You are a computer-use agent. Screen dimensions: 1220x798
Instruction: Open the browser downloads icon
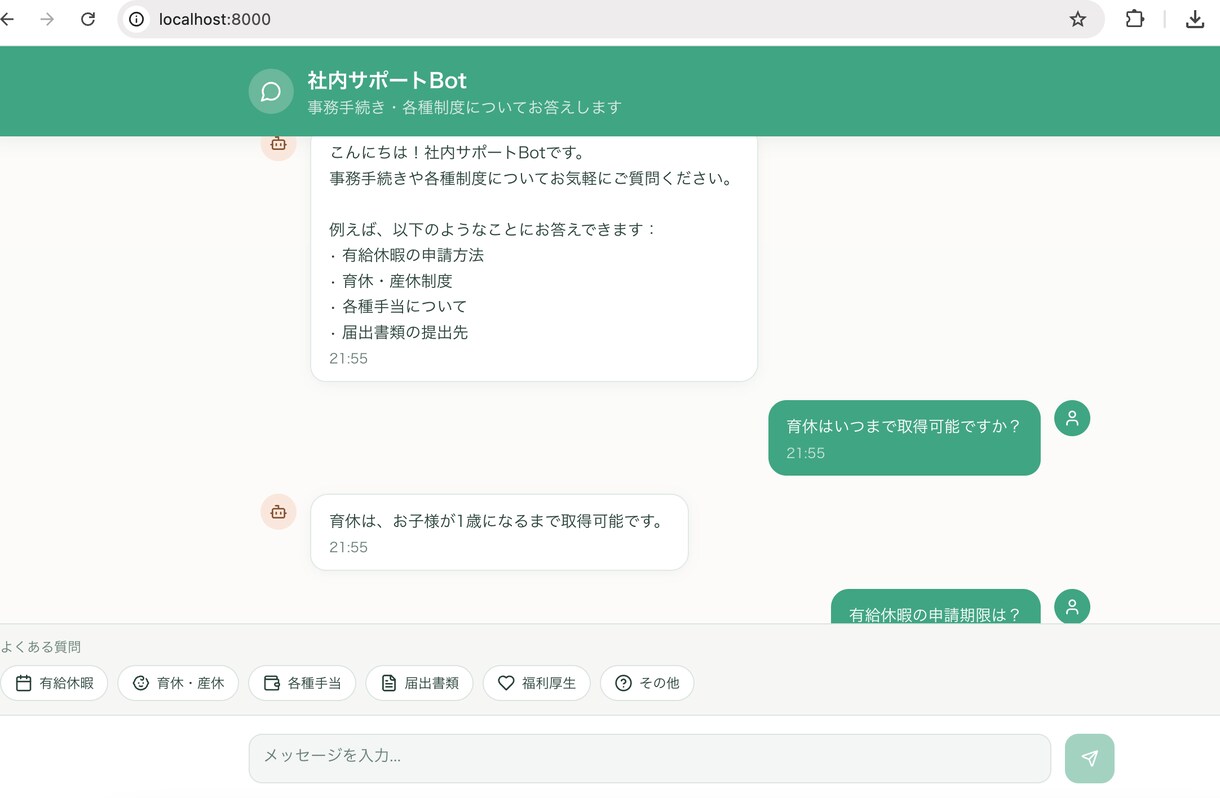tap(1195, 19)
